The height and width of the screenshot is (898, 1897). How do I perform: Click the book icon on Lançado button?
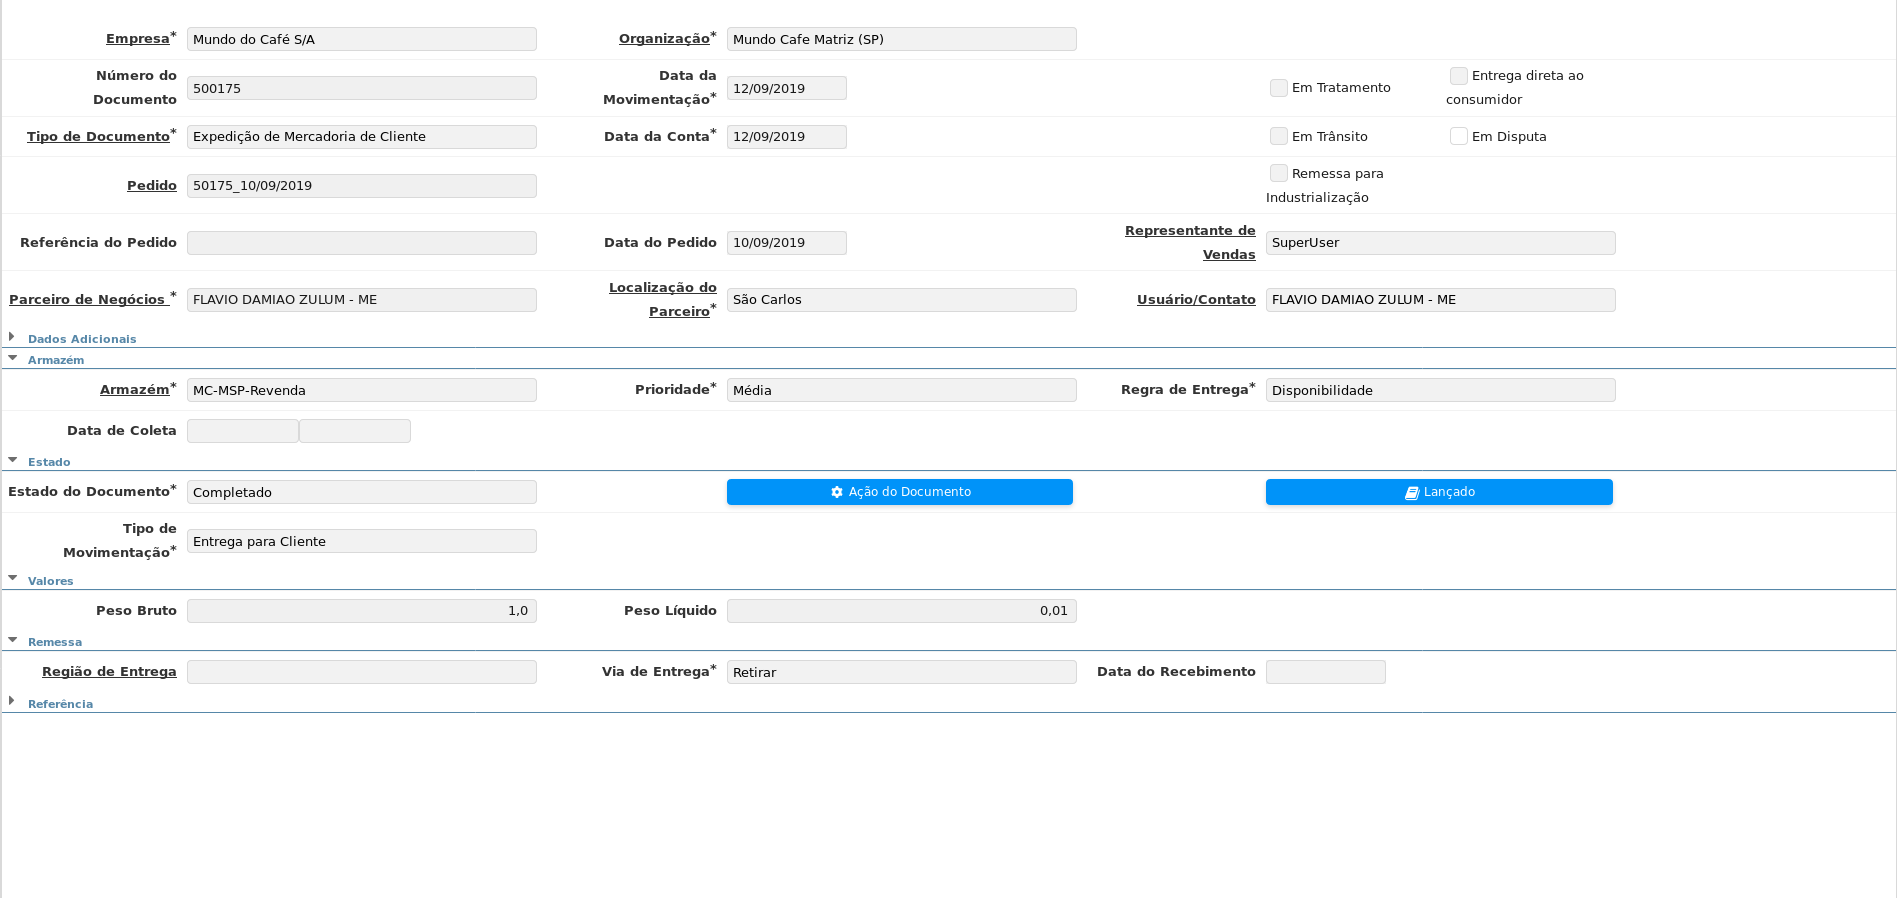click(x=1412, y=492)
